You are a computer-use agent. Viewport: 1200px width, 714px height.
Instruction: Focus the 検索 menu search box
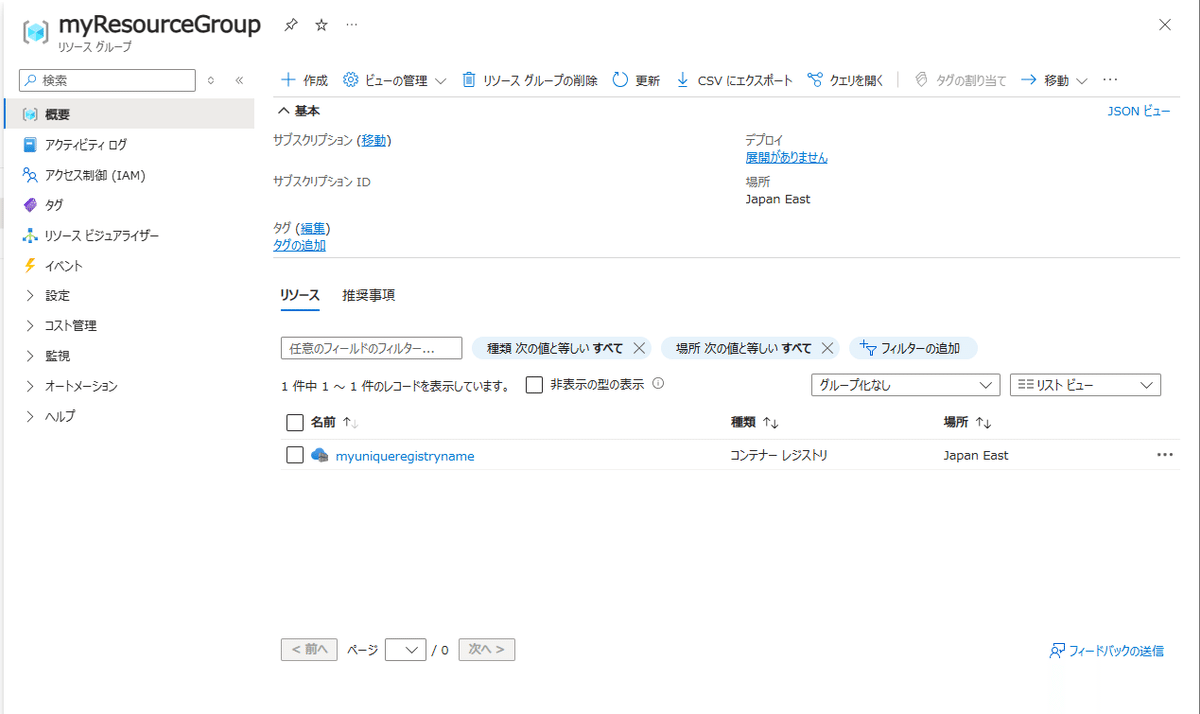108,80
